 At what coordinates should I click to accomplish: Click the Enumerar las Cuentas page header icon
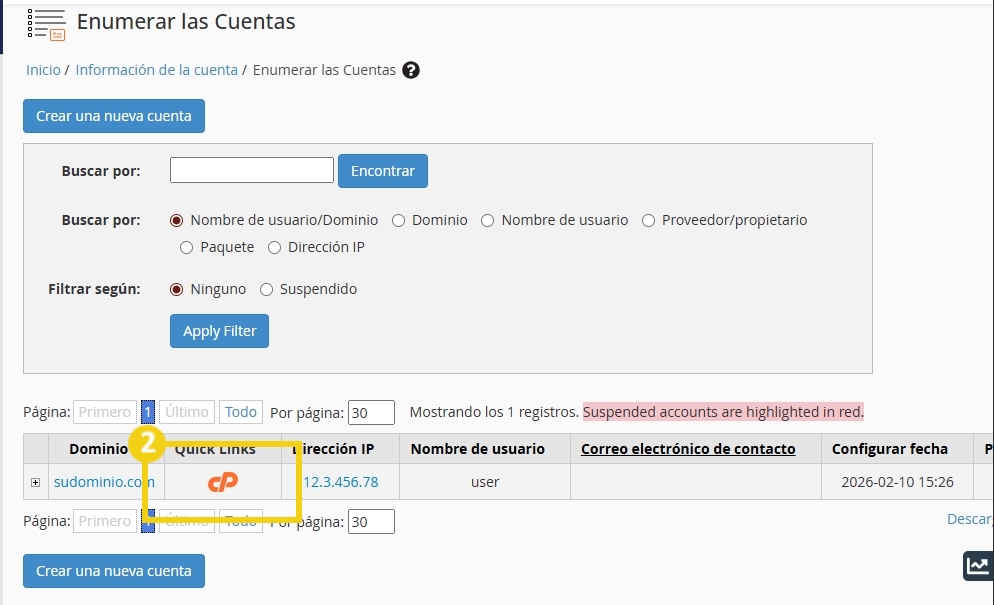pos(47,22)
